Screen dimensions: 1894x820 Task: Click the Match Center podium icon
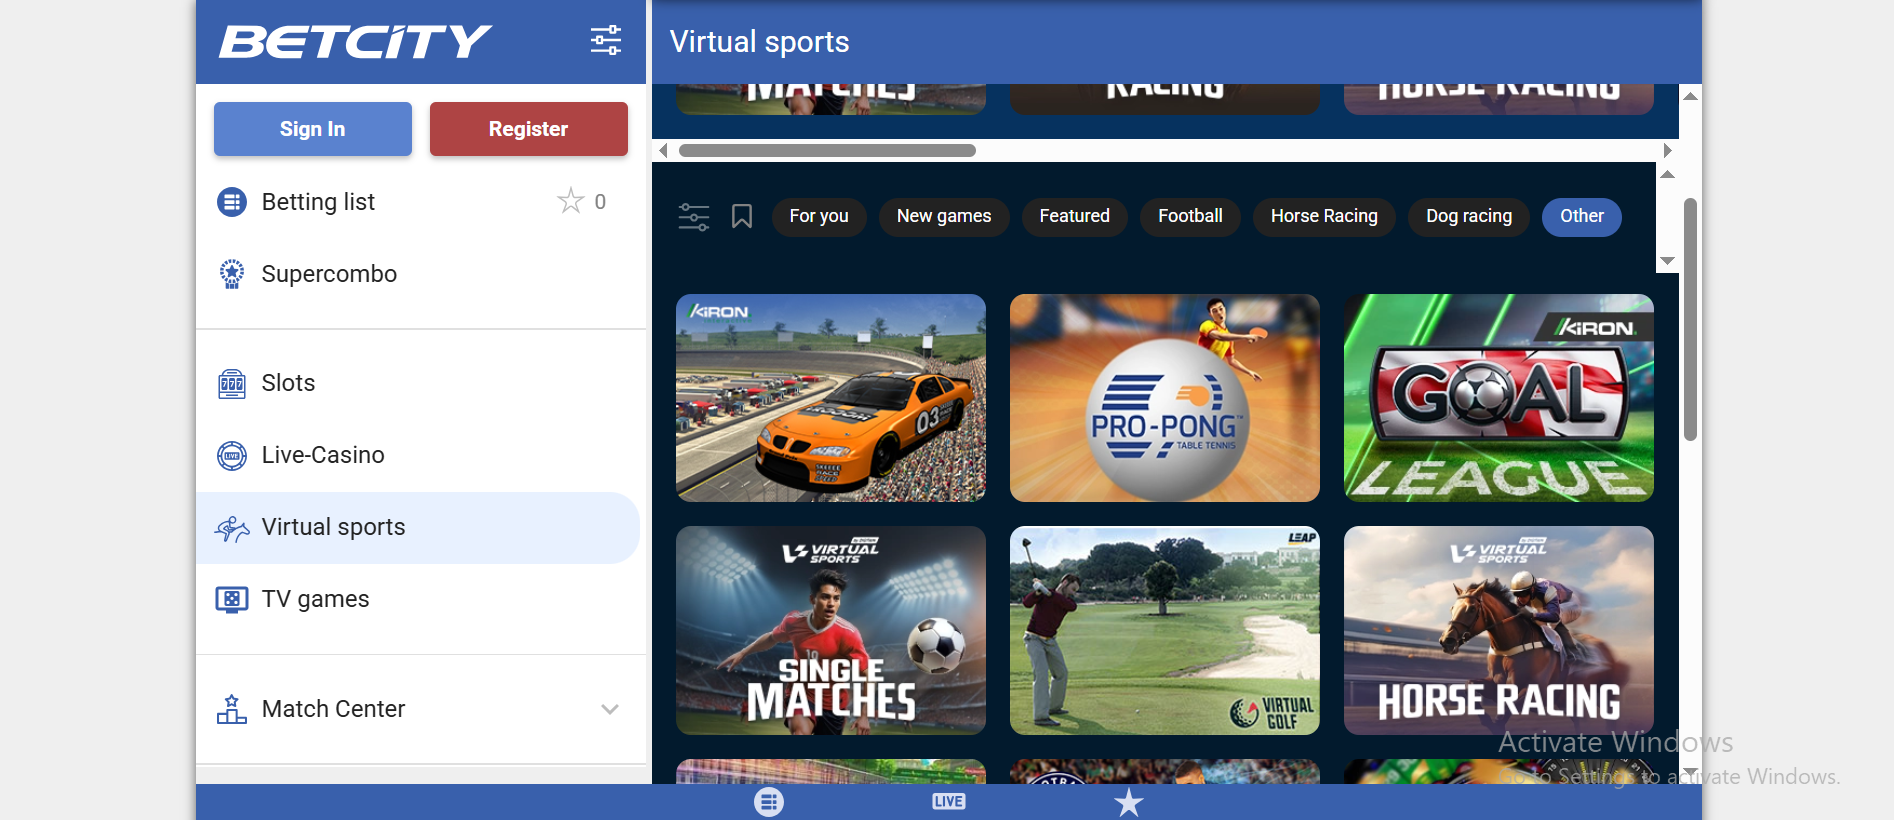232,709
